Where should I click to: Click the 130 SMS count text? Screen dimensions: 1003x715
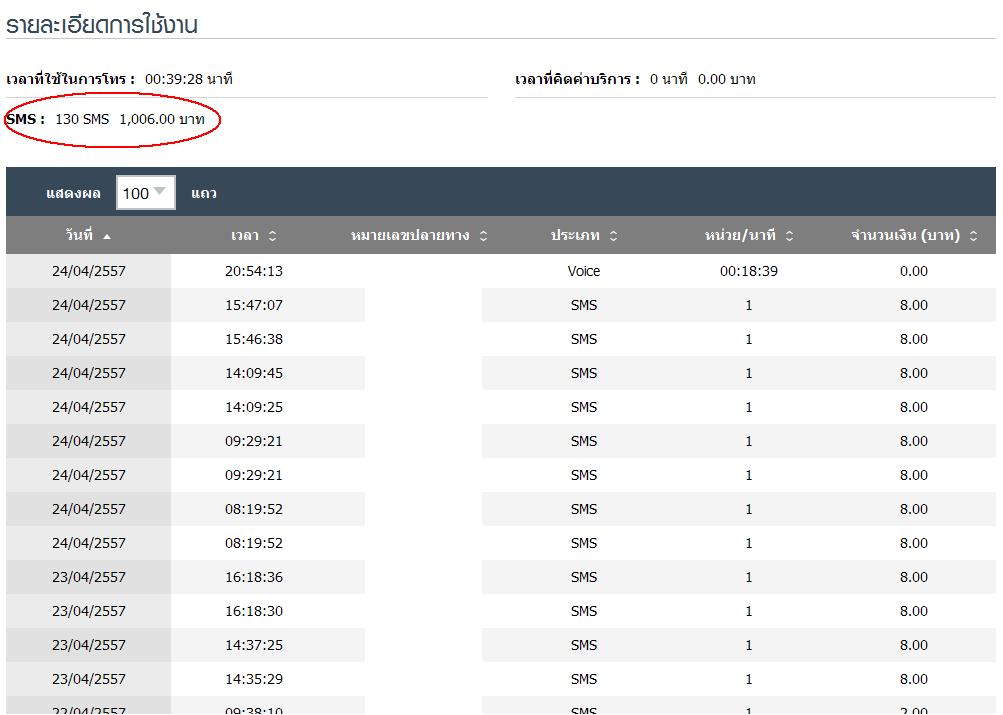tap(82, 119)
